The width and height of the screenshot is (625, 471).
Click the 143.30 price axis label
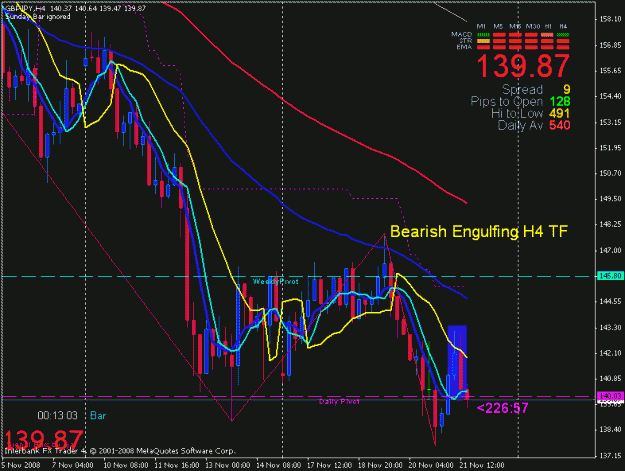pyautogui.click(x=610, y=327)
